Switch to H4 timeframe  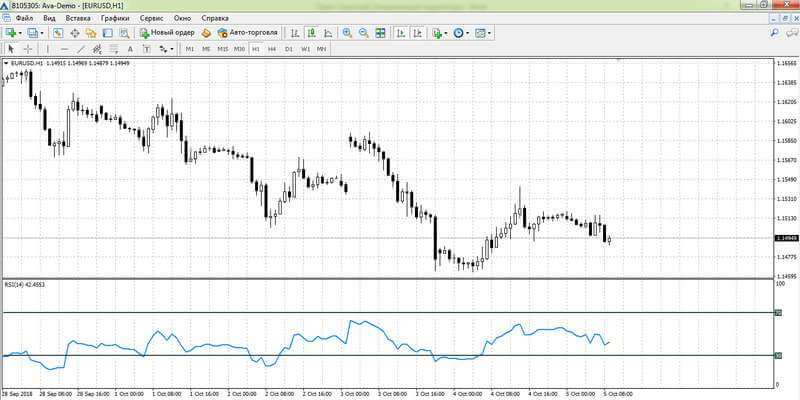click(272, 49)
